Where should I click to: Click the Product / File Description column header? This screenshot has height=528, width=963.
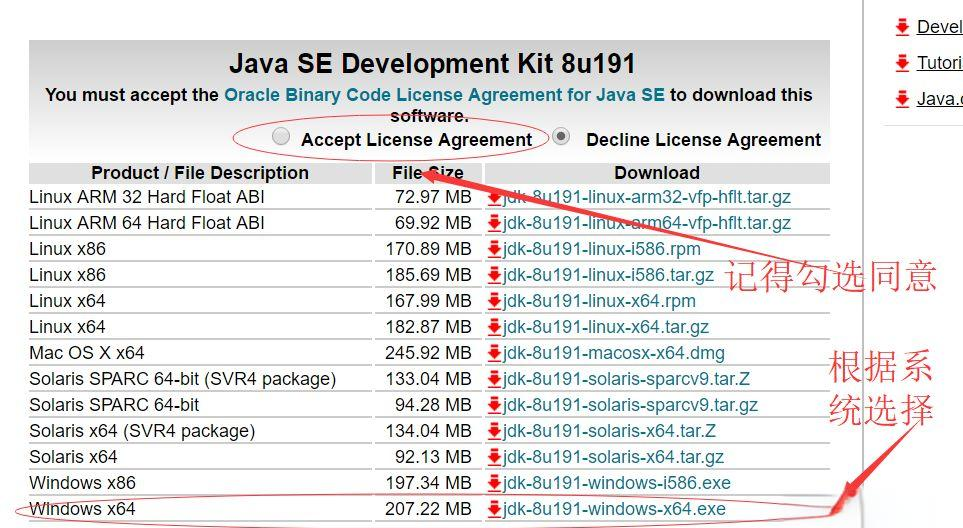coord(200,173)
